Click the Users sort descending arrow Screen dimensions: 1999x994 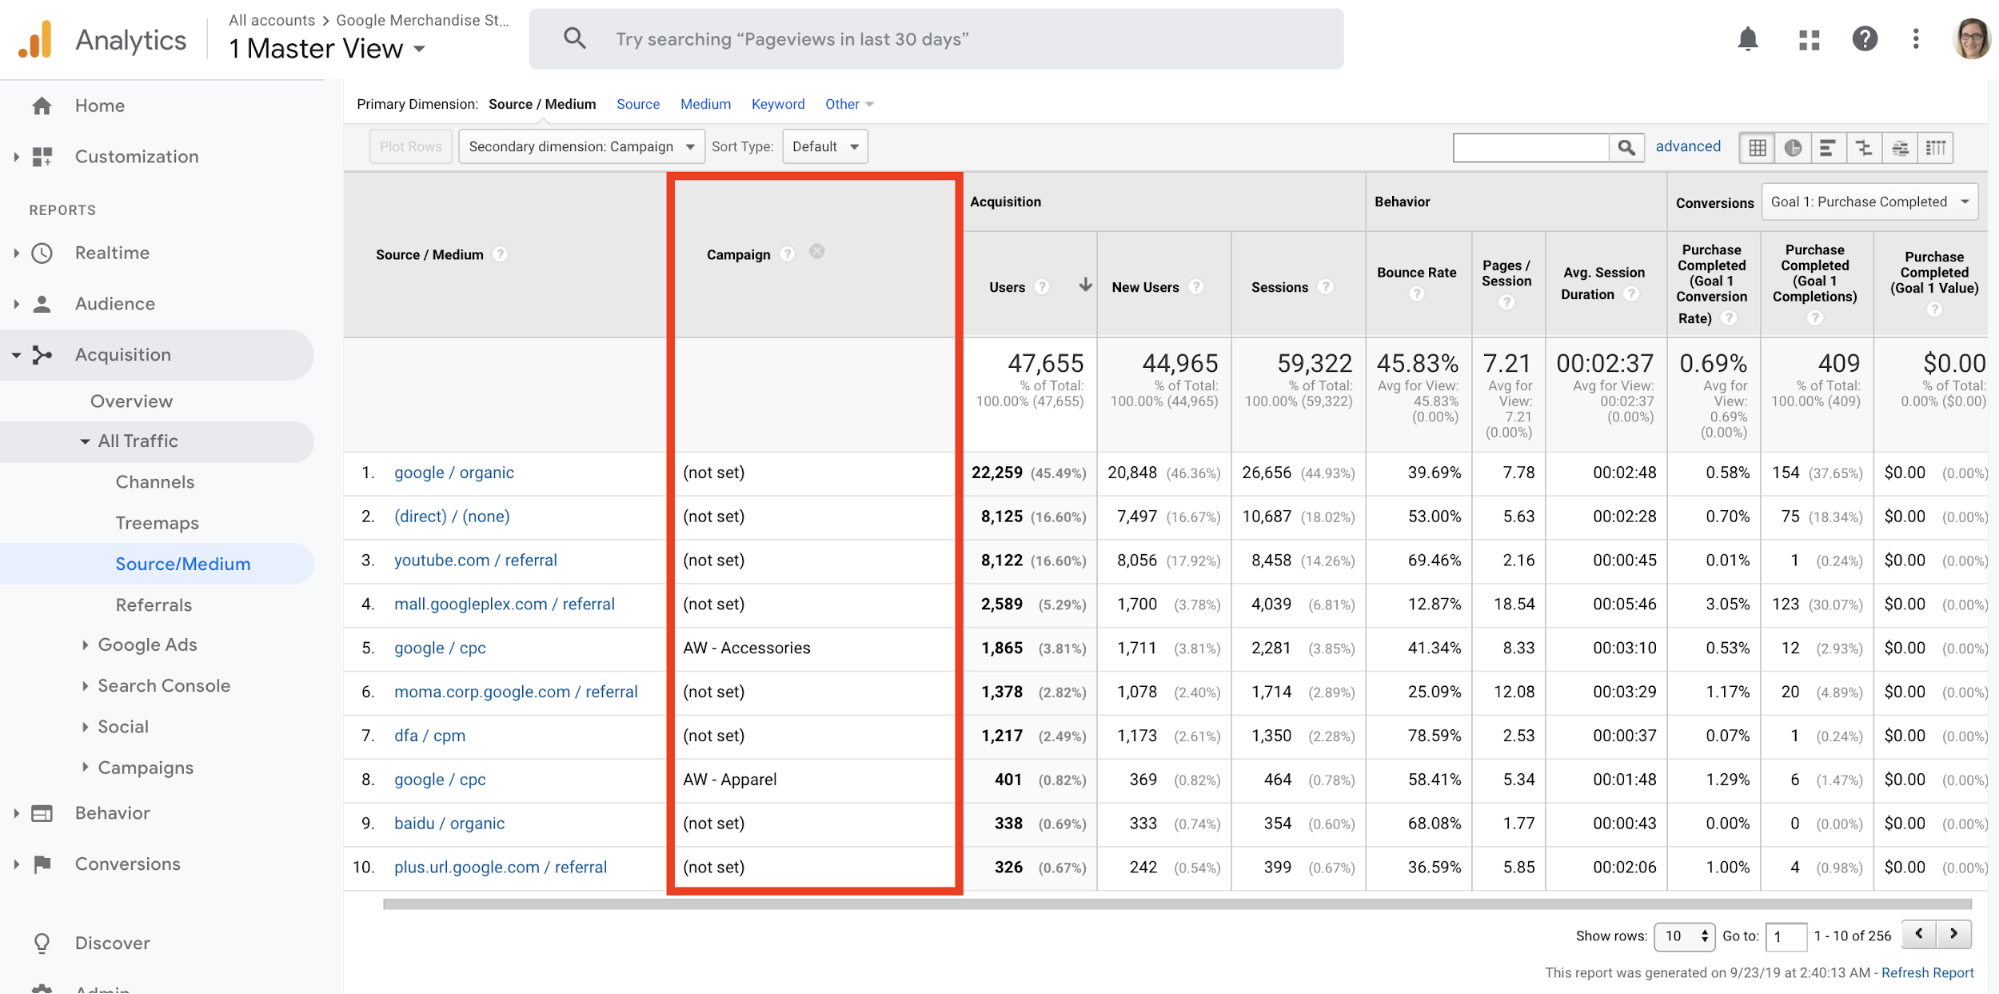click(1085, 285)
